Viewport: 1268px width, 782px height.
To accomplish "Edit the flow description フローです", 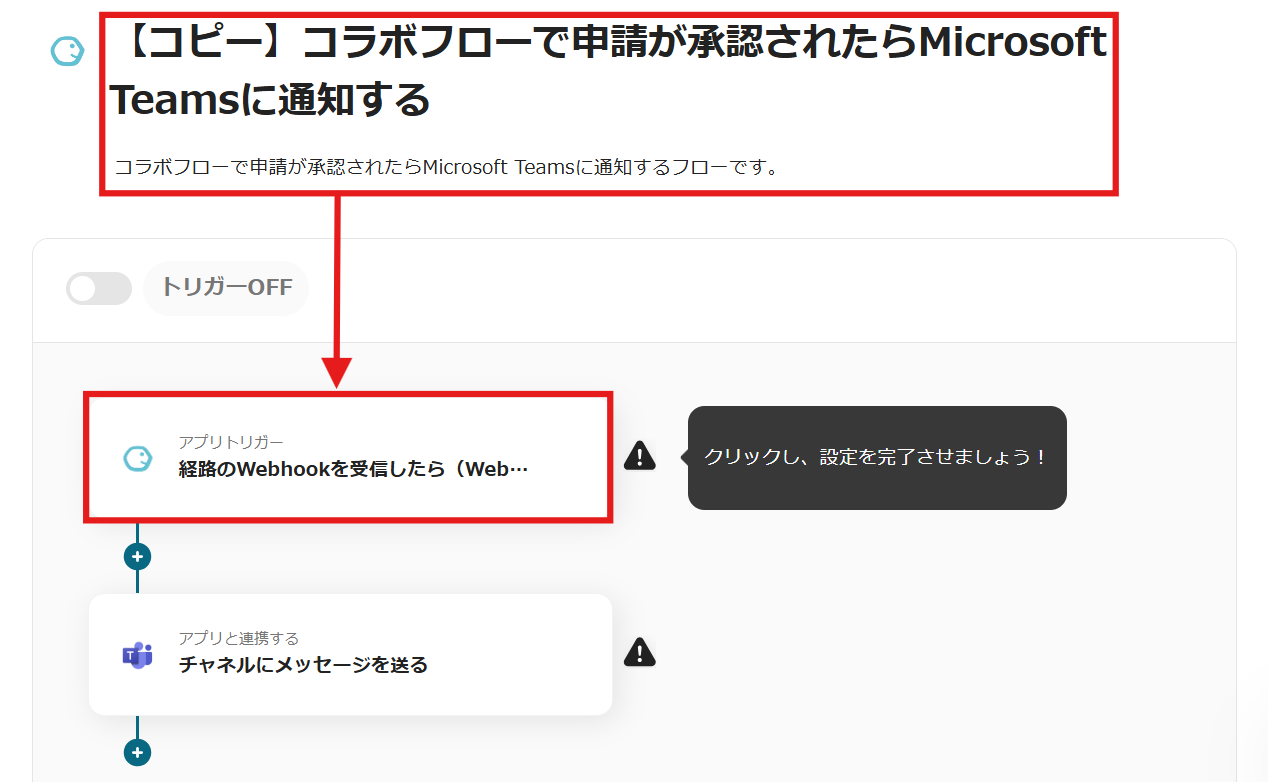I will tap(446, 167).
